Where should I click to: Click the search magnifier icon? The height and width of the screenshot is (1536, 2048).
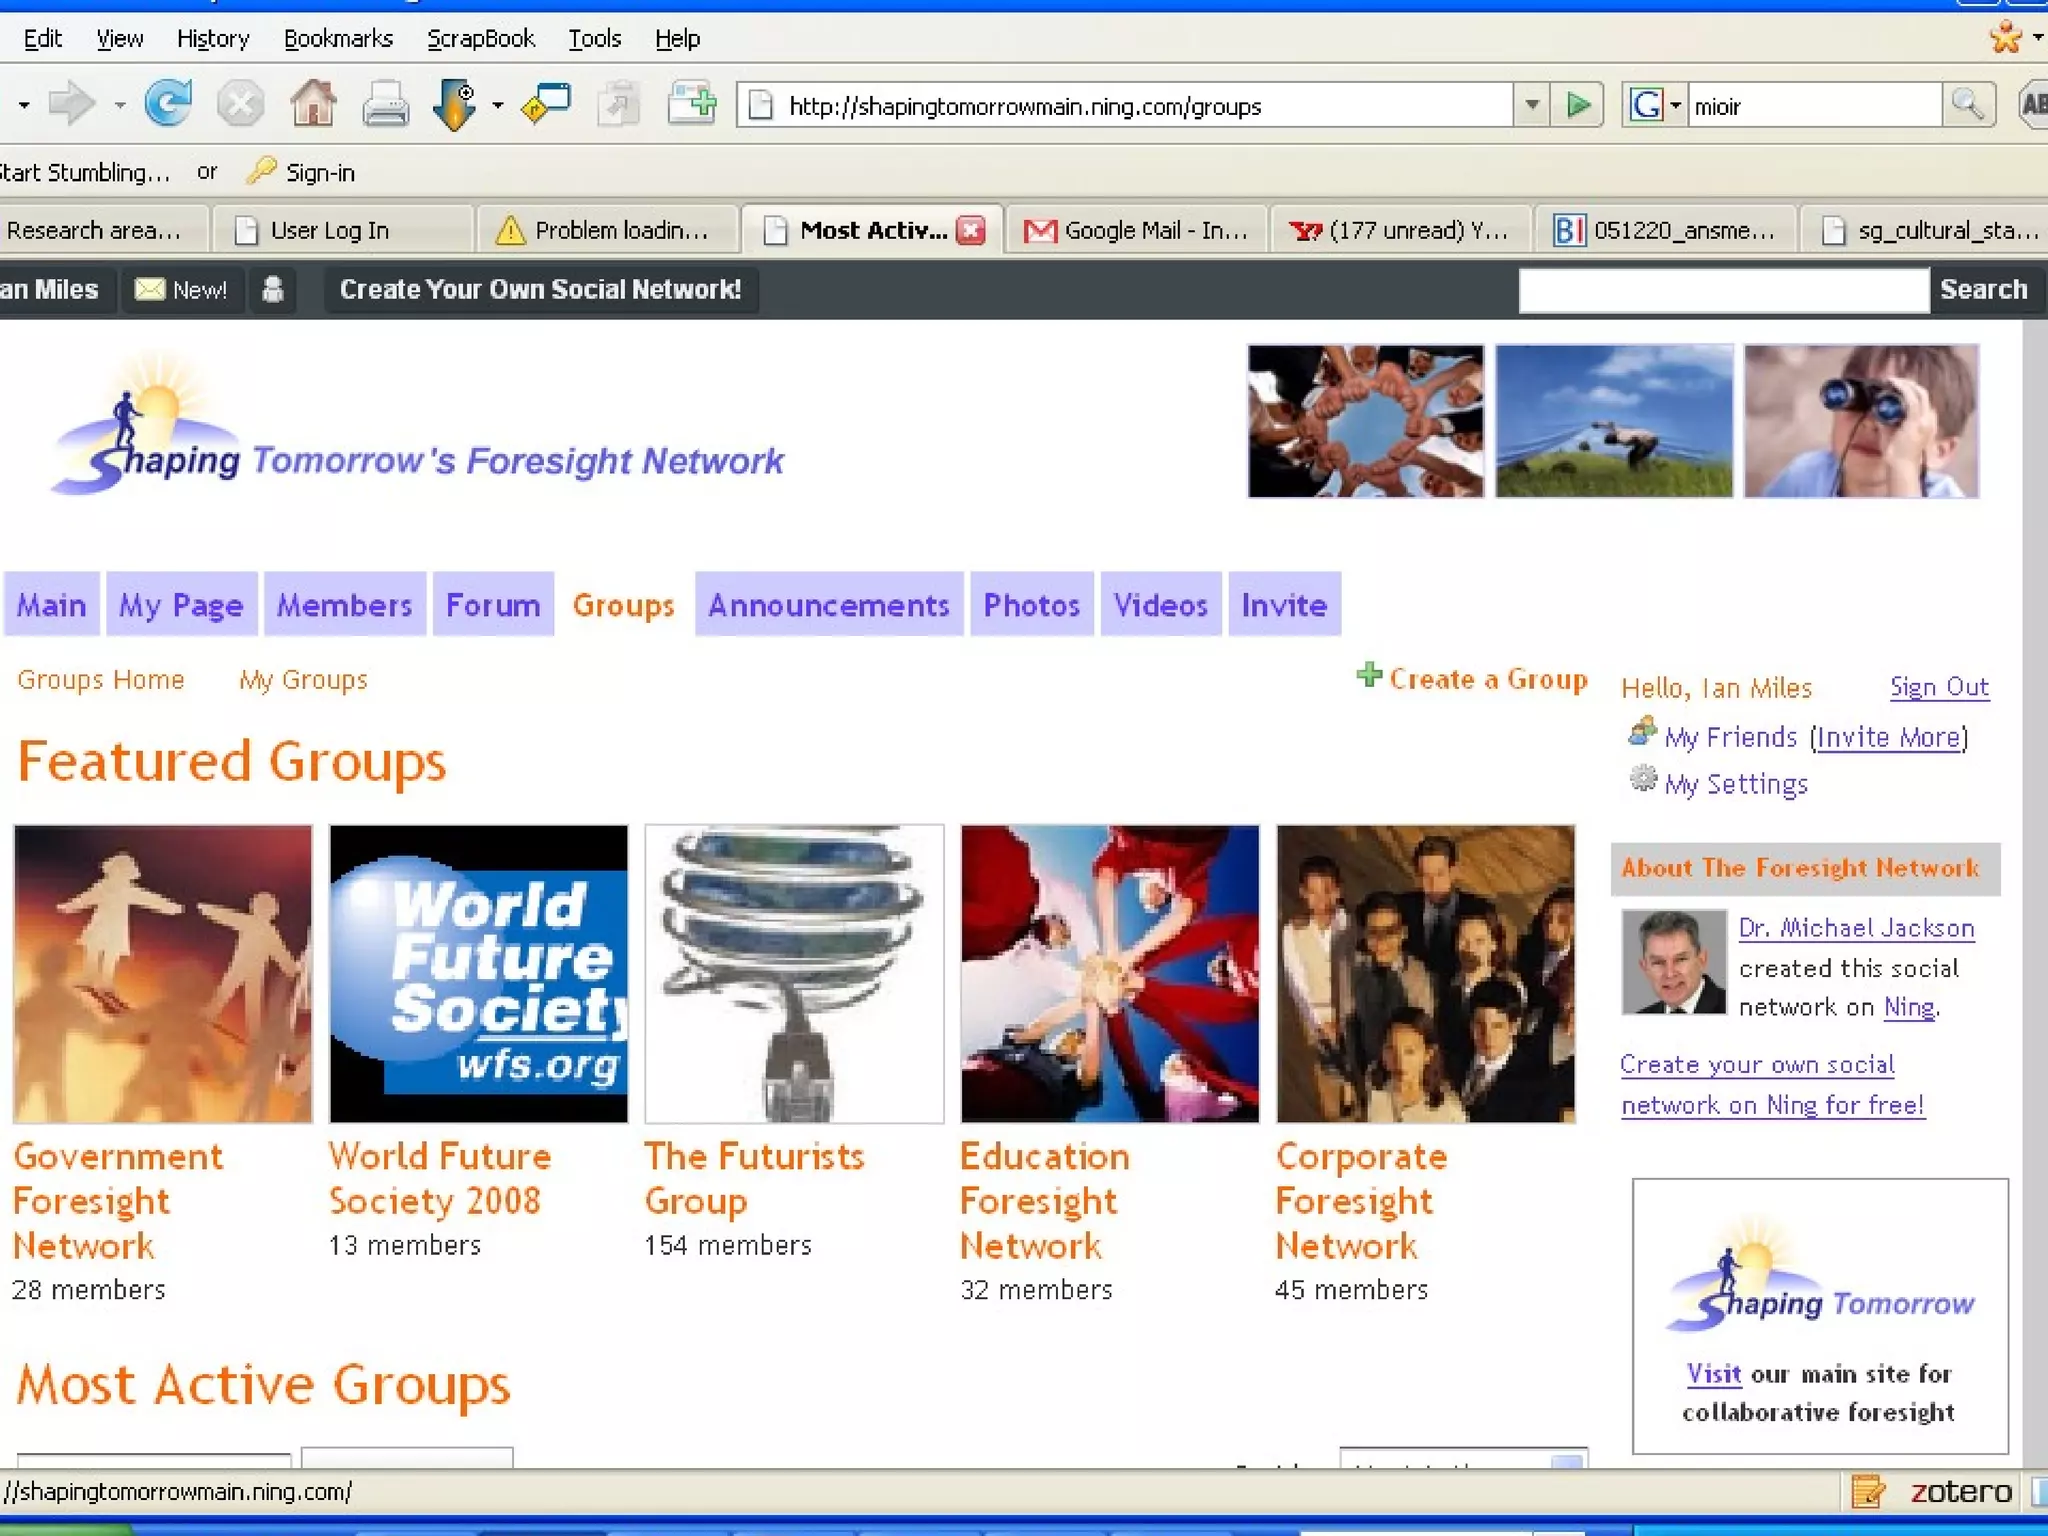[x=1967, y=105]
